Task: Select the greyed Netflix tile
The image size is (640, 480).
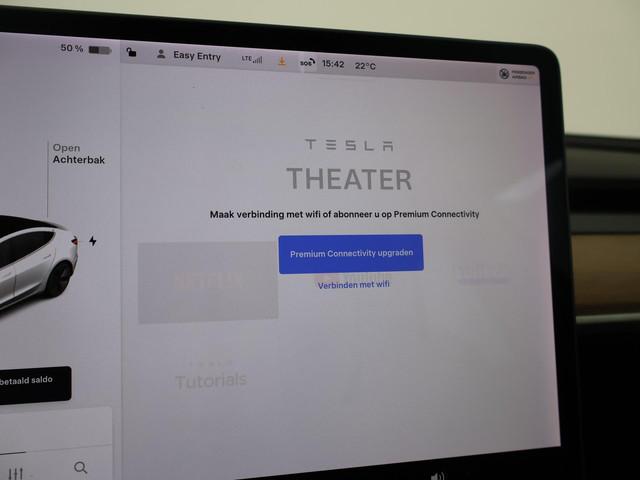Action: coord(208,282)
